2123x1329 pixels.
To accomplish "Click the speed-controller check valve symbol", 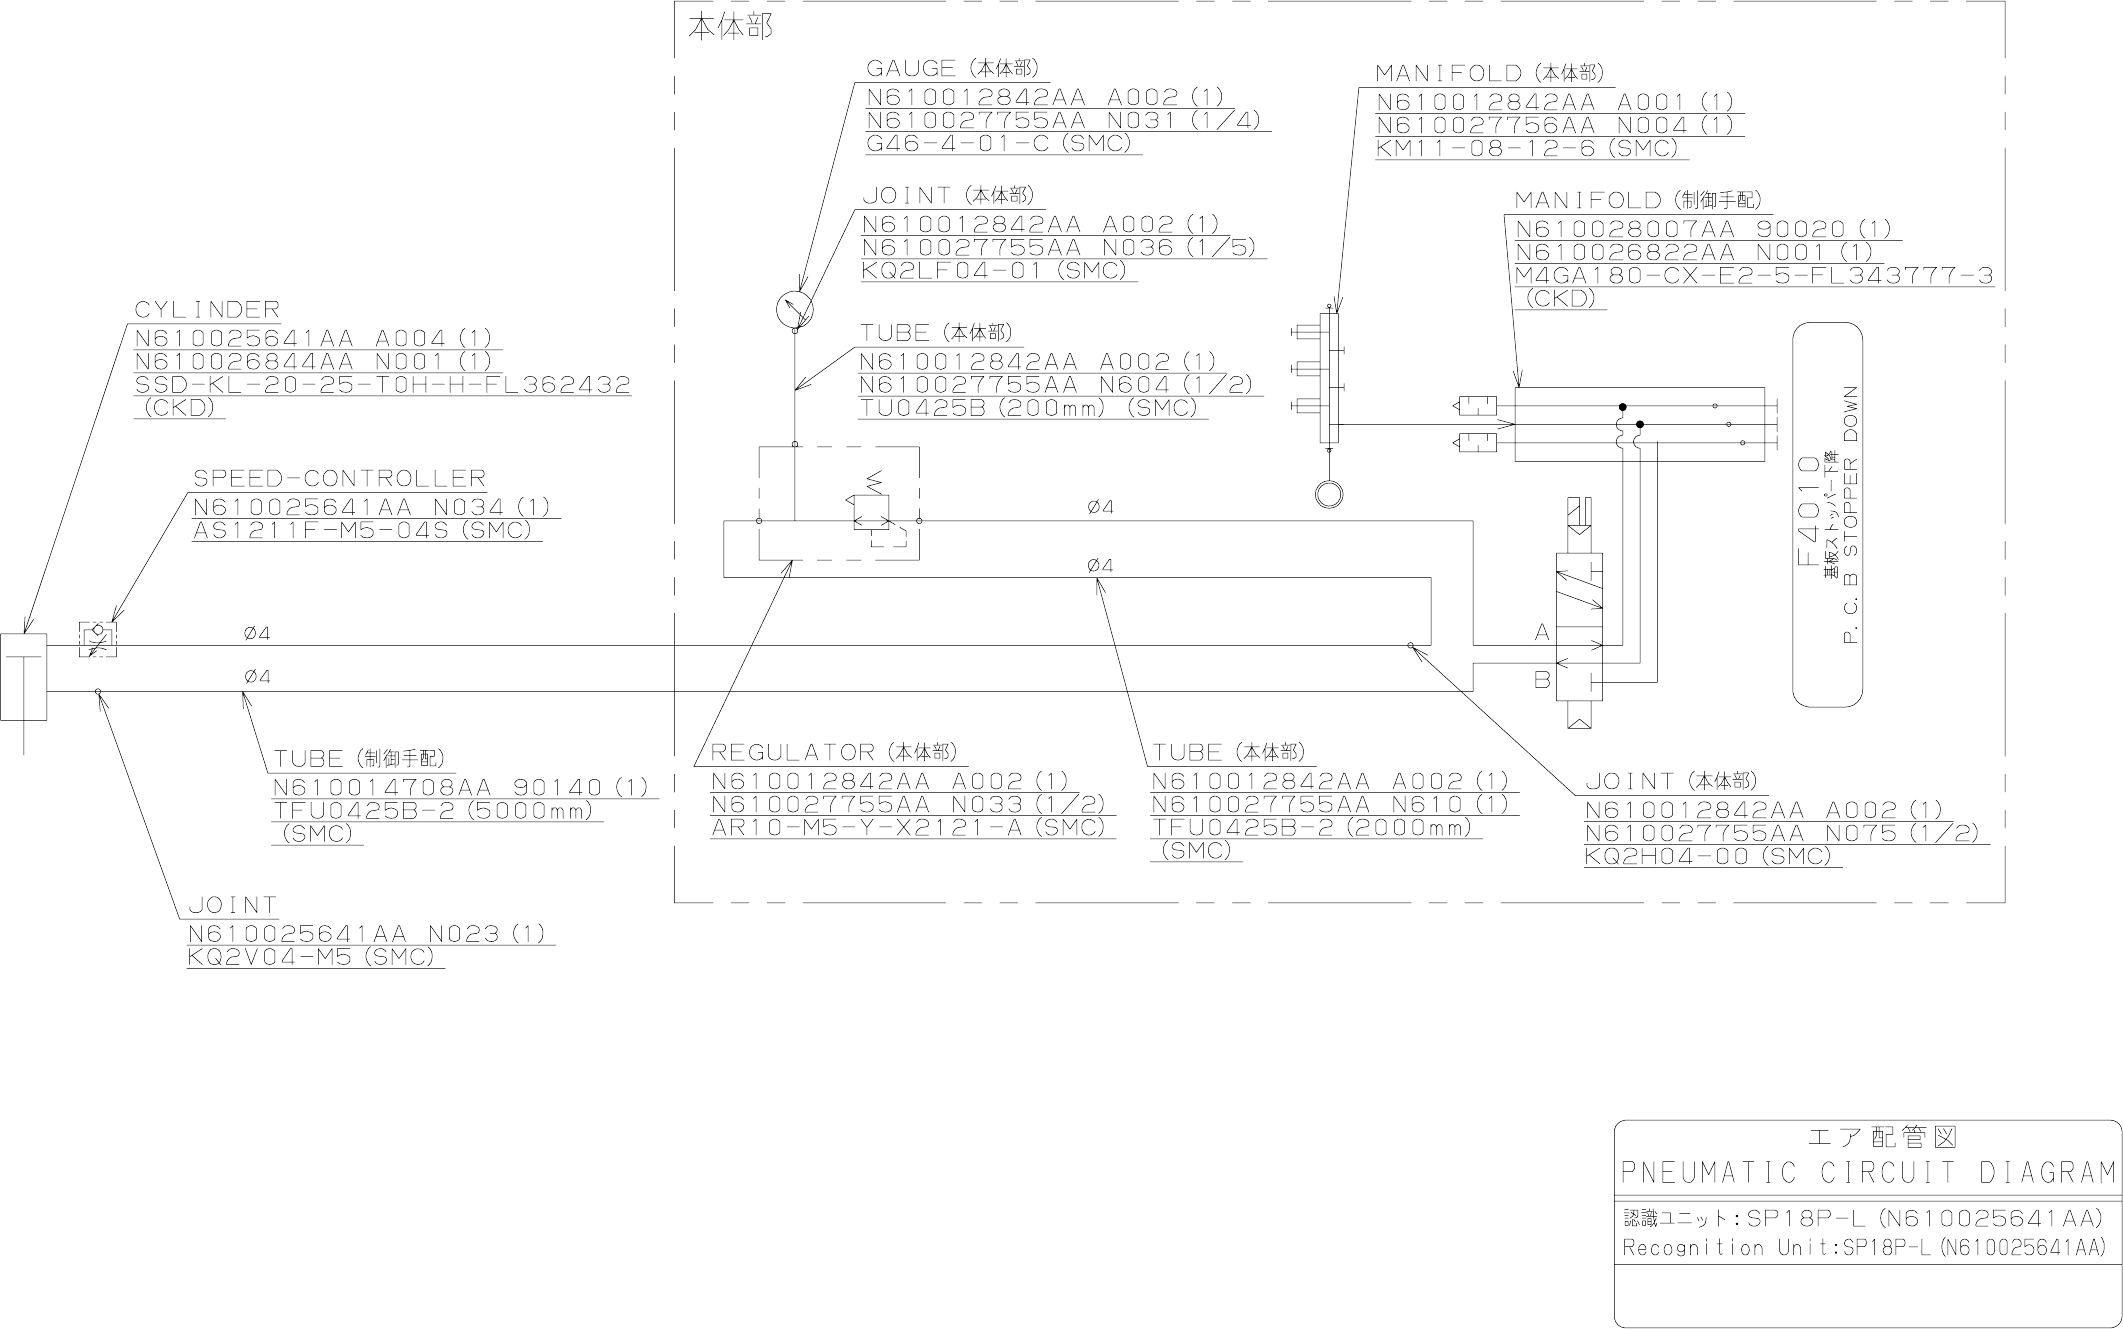I will point(97,640).
